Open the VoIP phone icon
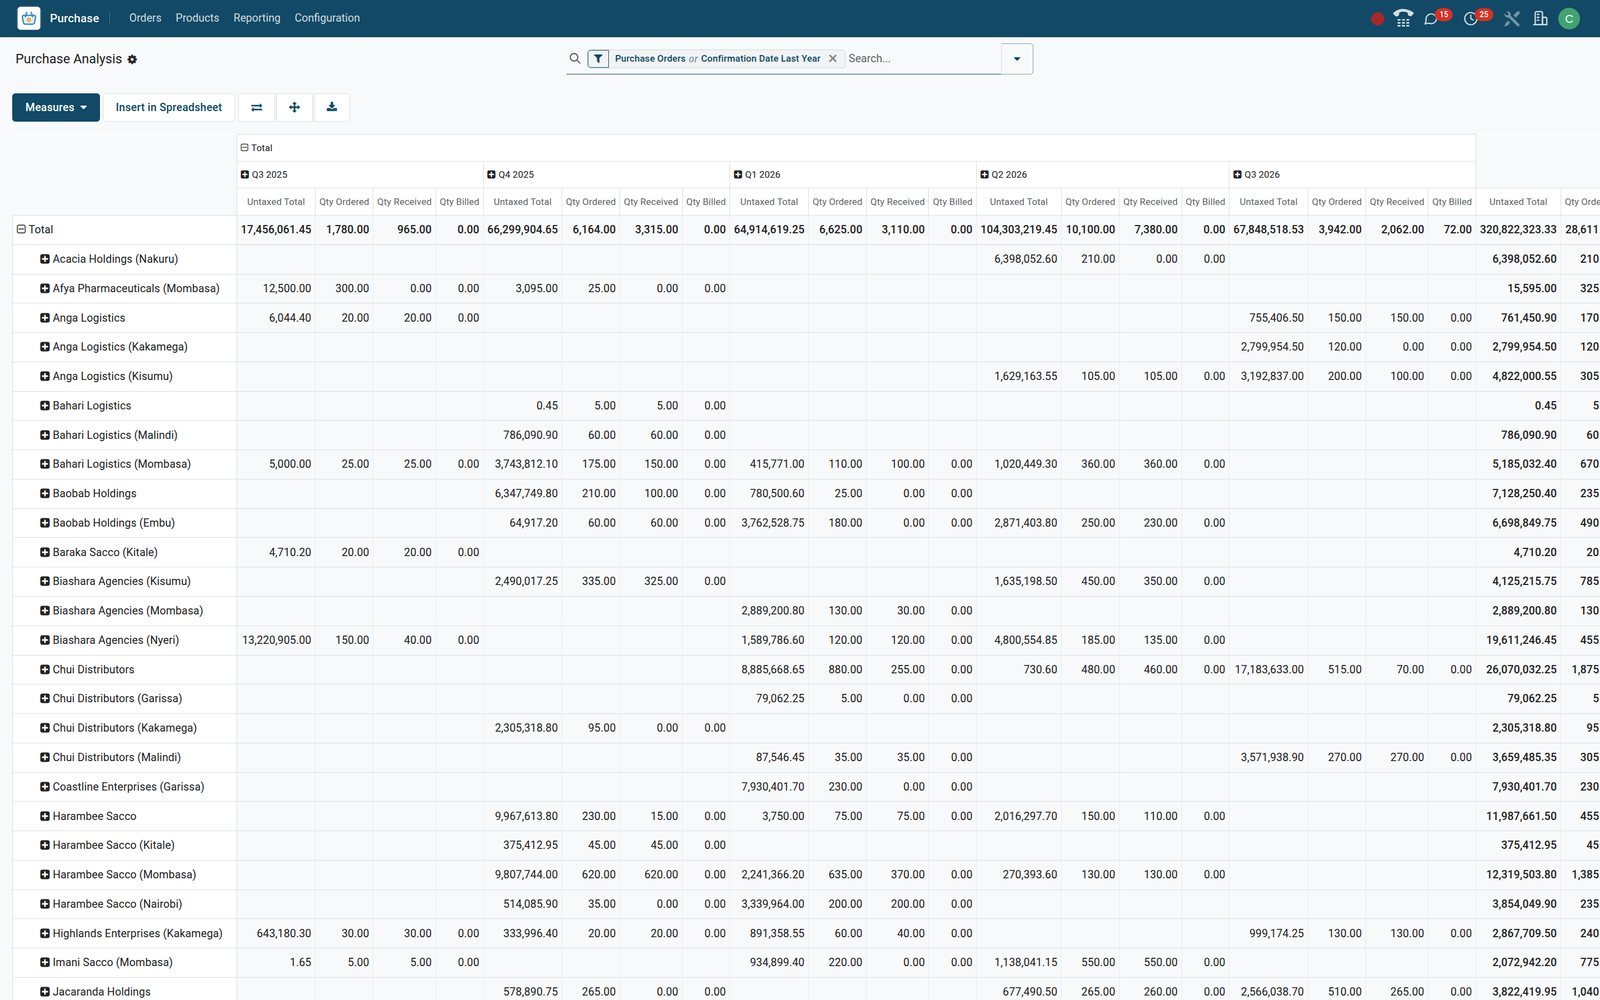 coord(1403,18)
